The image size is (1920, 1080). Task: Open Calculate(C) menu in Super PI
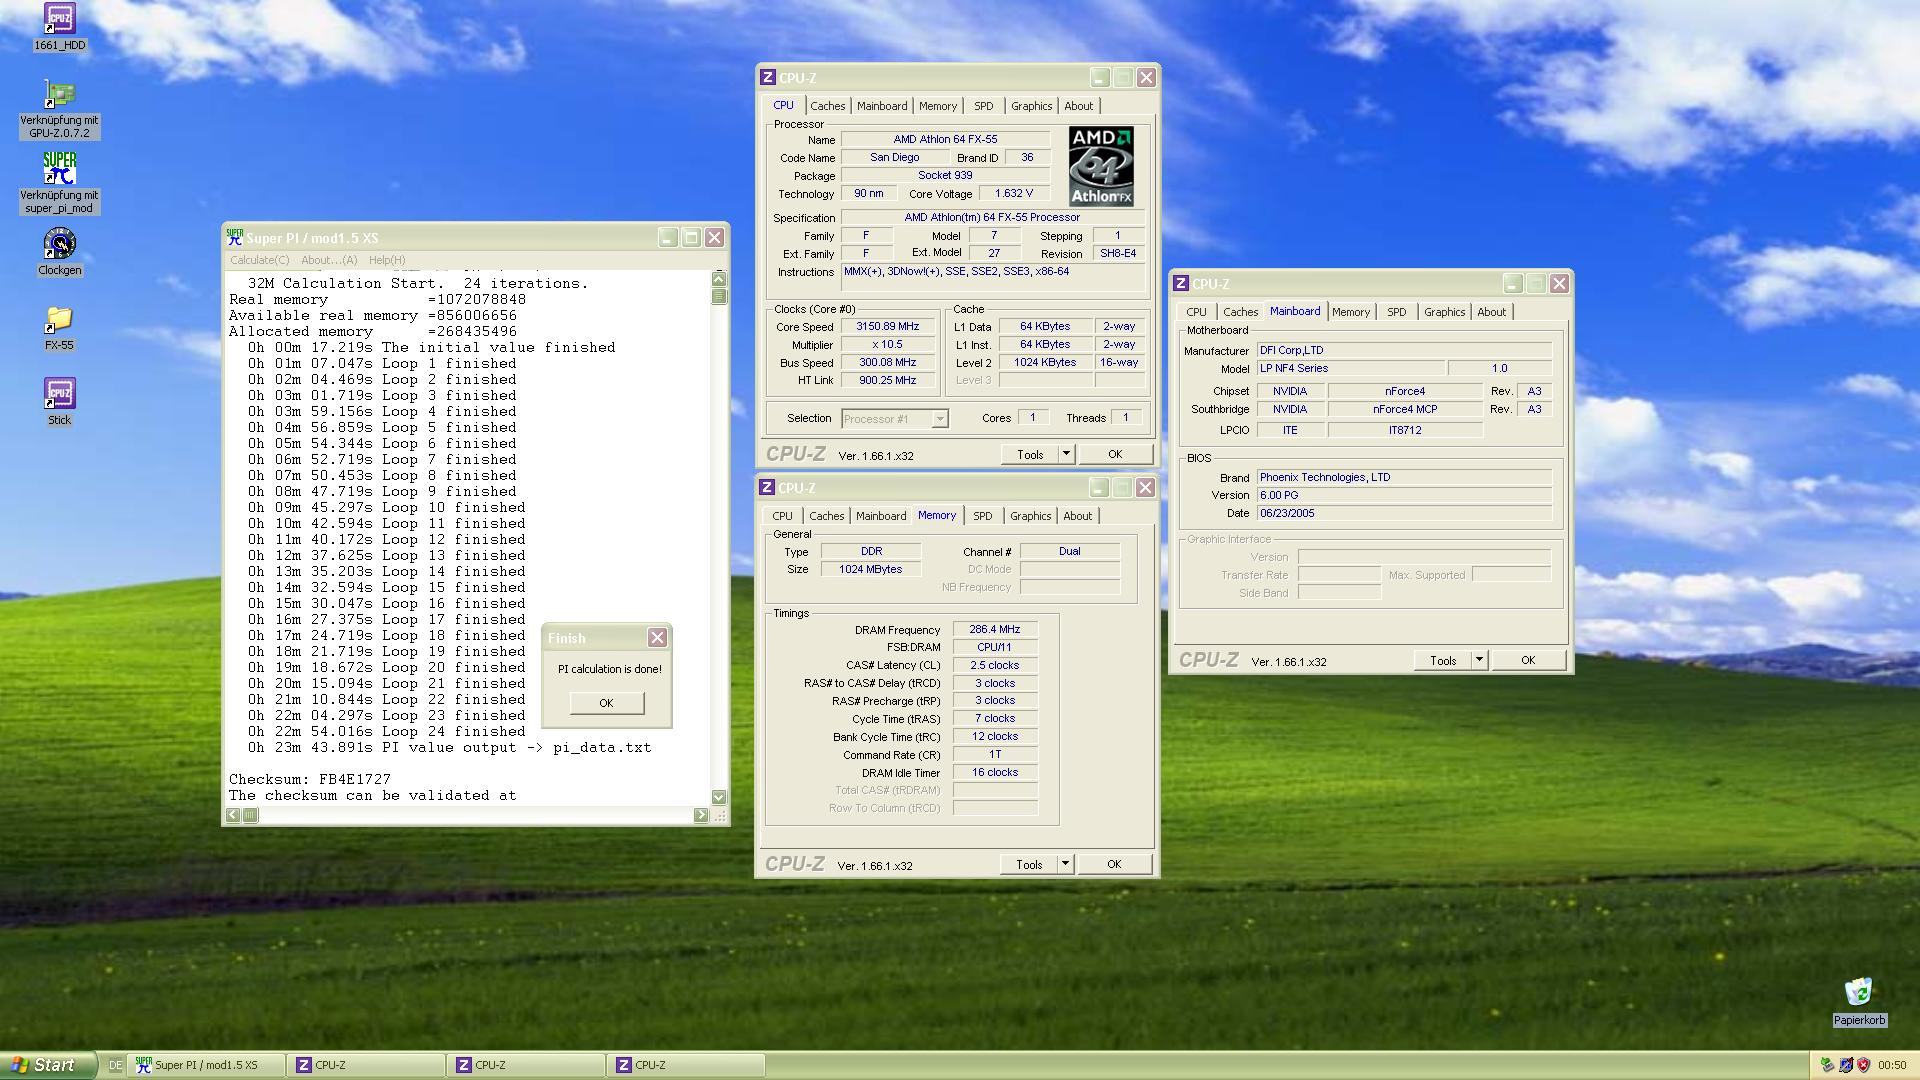[259, 260]
